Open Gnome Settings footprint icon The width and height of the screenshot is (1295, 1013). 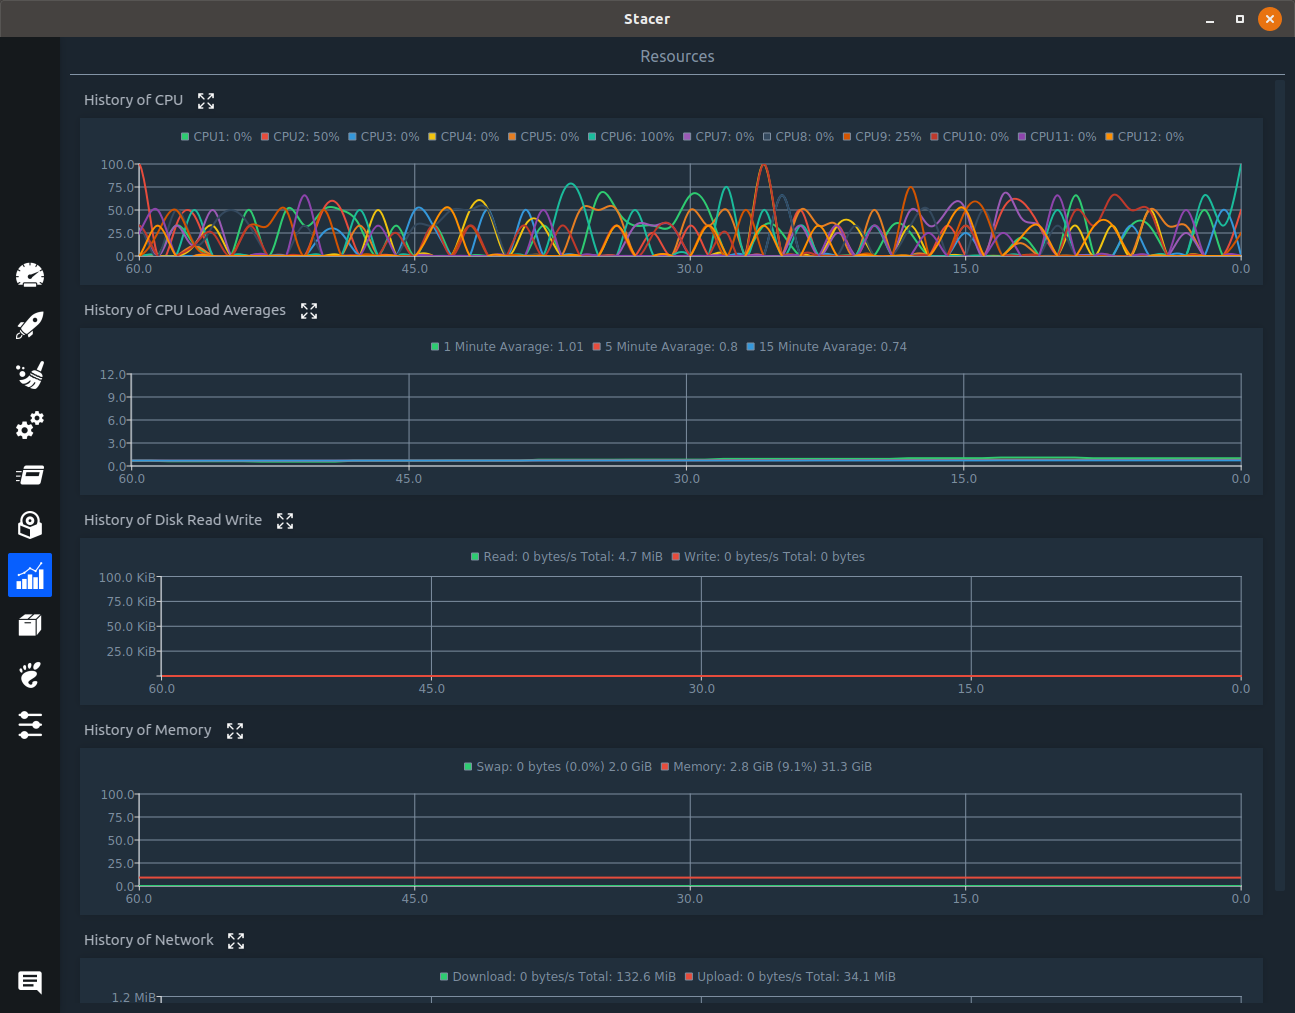point(30,675)
